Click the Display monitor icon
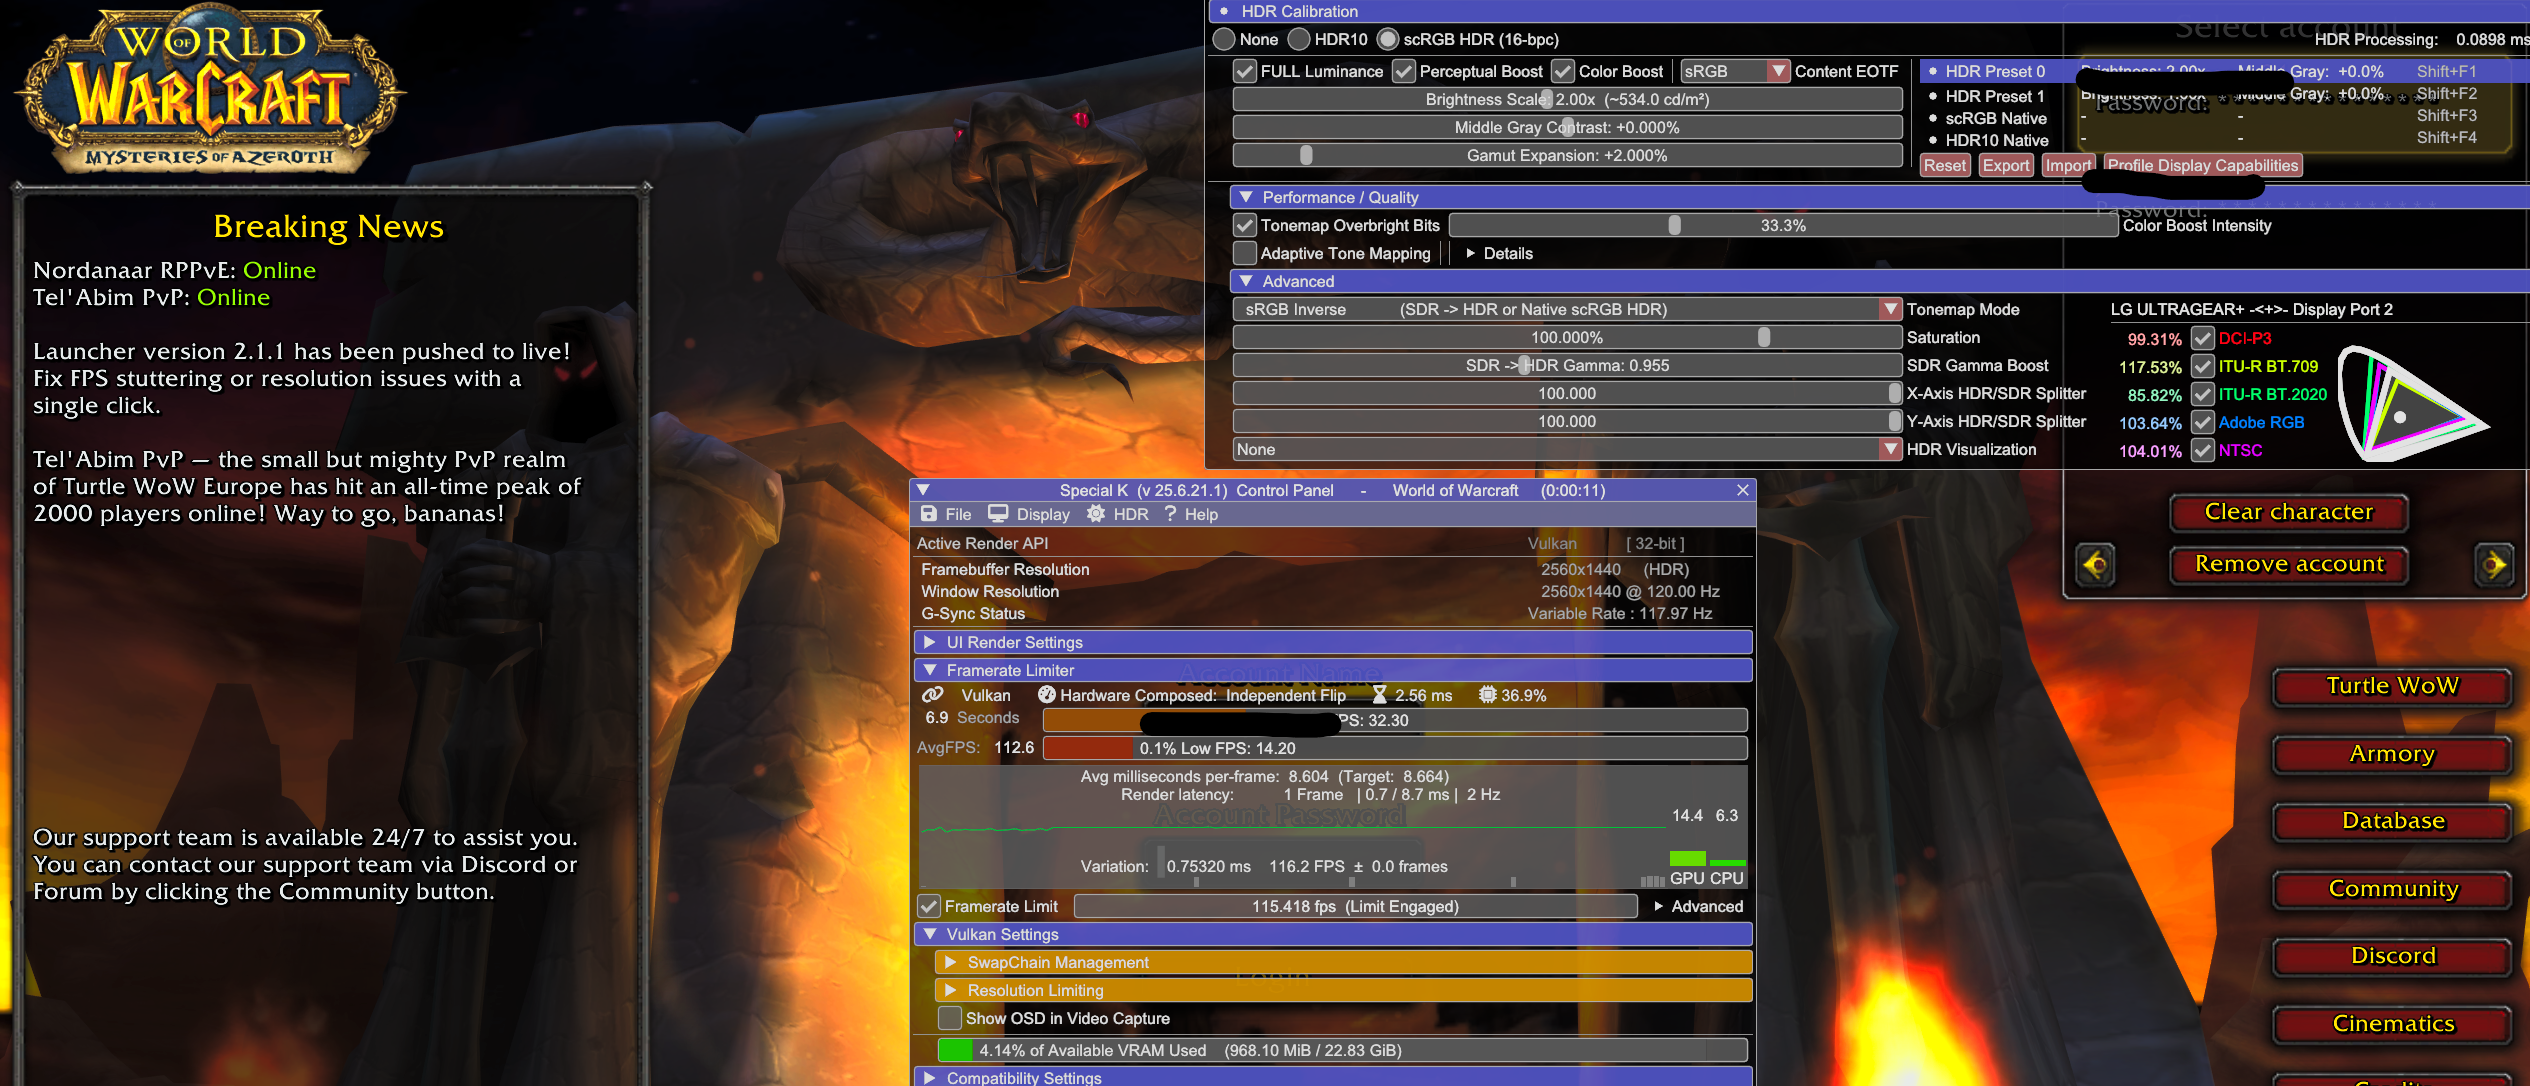This screenshot has width=2530, height=1086. point(998,514)
